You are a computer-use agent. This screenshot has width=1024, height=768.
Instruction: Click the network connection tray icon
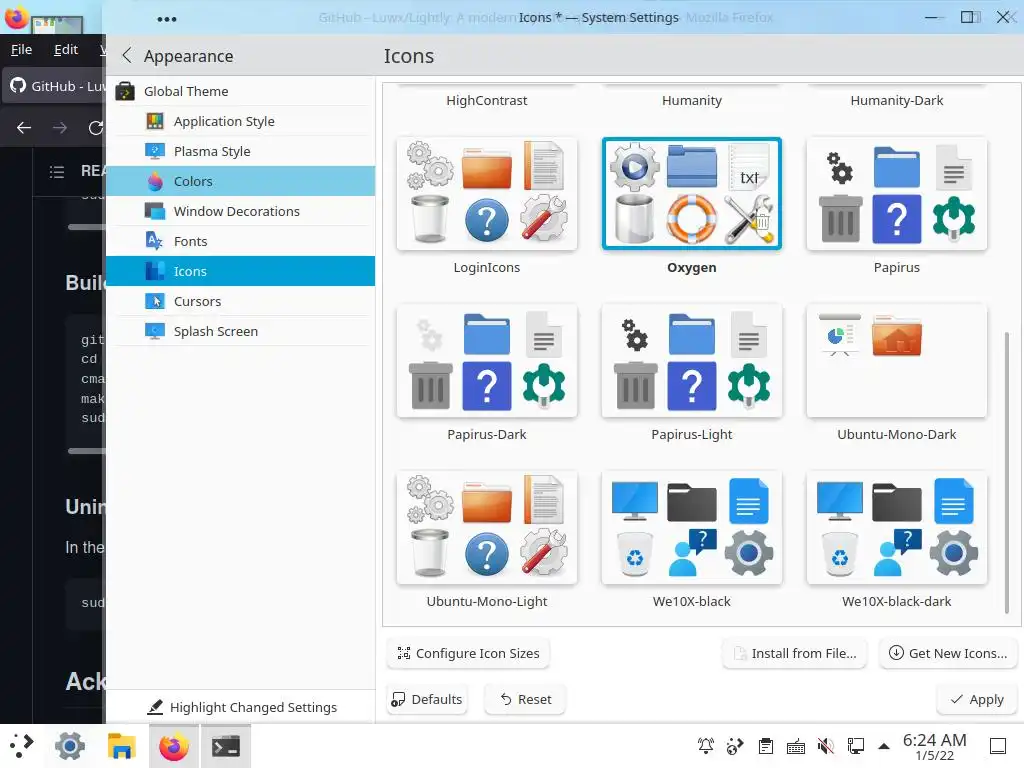(856, 746)
